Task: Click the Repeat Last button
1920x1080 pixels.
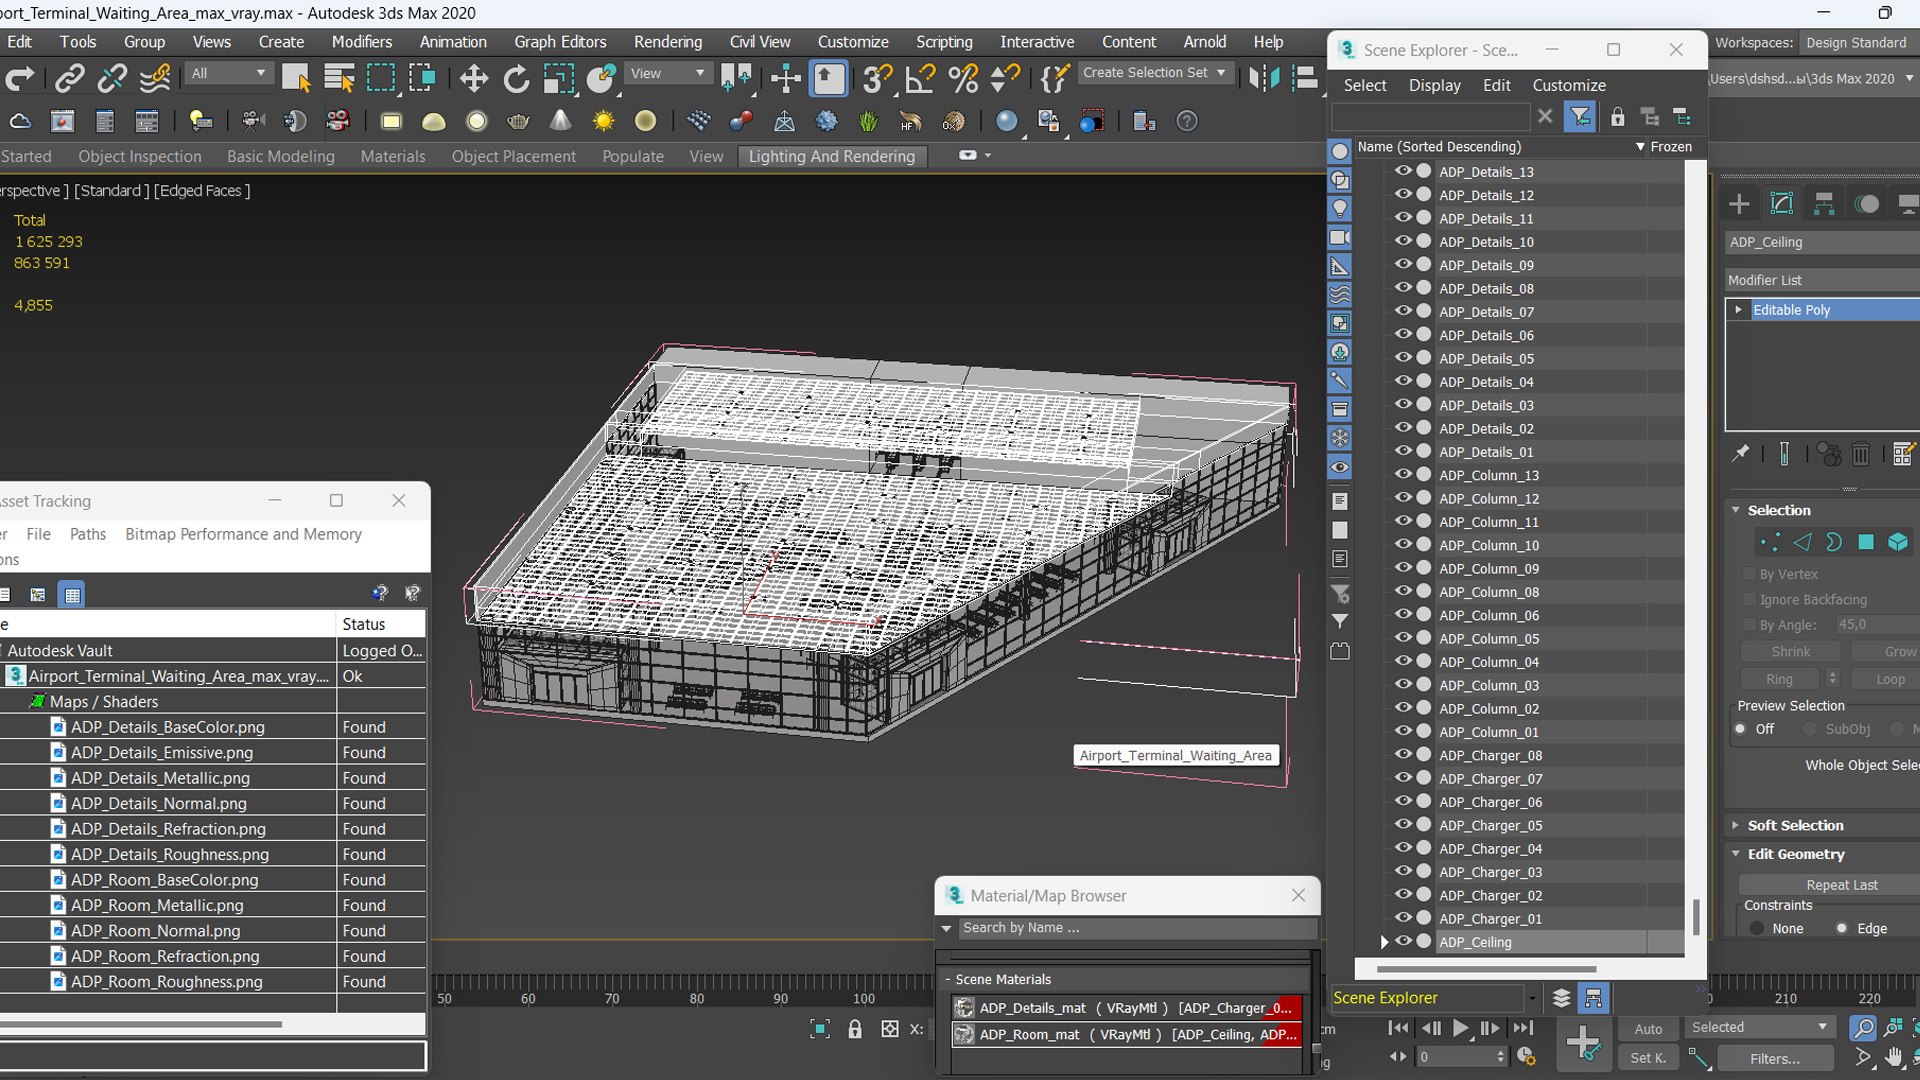Action: 1841,885
